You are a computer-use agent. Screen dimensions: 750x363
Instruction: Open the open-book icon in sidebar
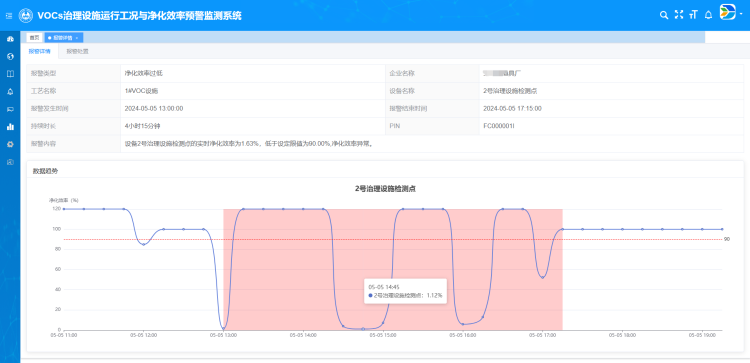click(10, 74)
